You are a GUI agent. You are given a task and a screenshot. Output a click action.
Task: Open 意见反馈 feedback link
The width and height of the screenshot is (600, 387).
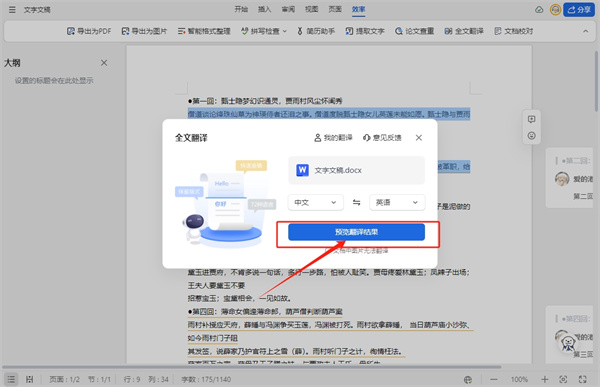[382, 137]
